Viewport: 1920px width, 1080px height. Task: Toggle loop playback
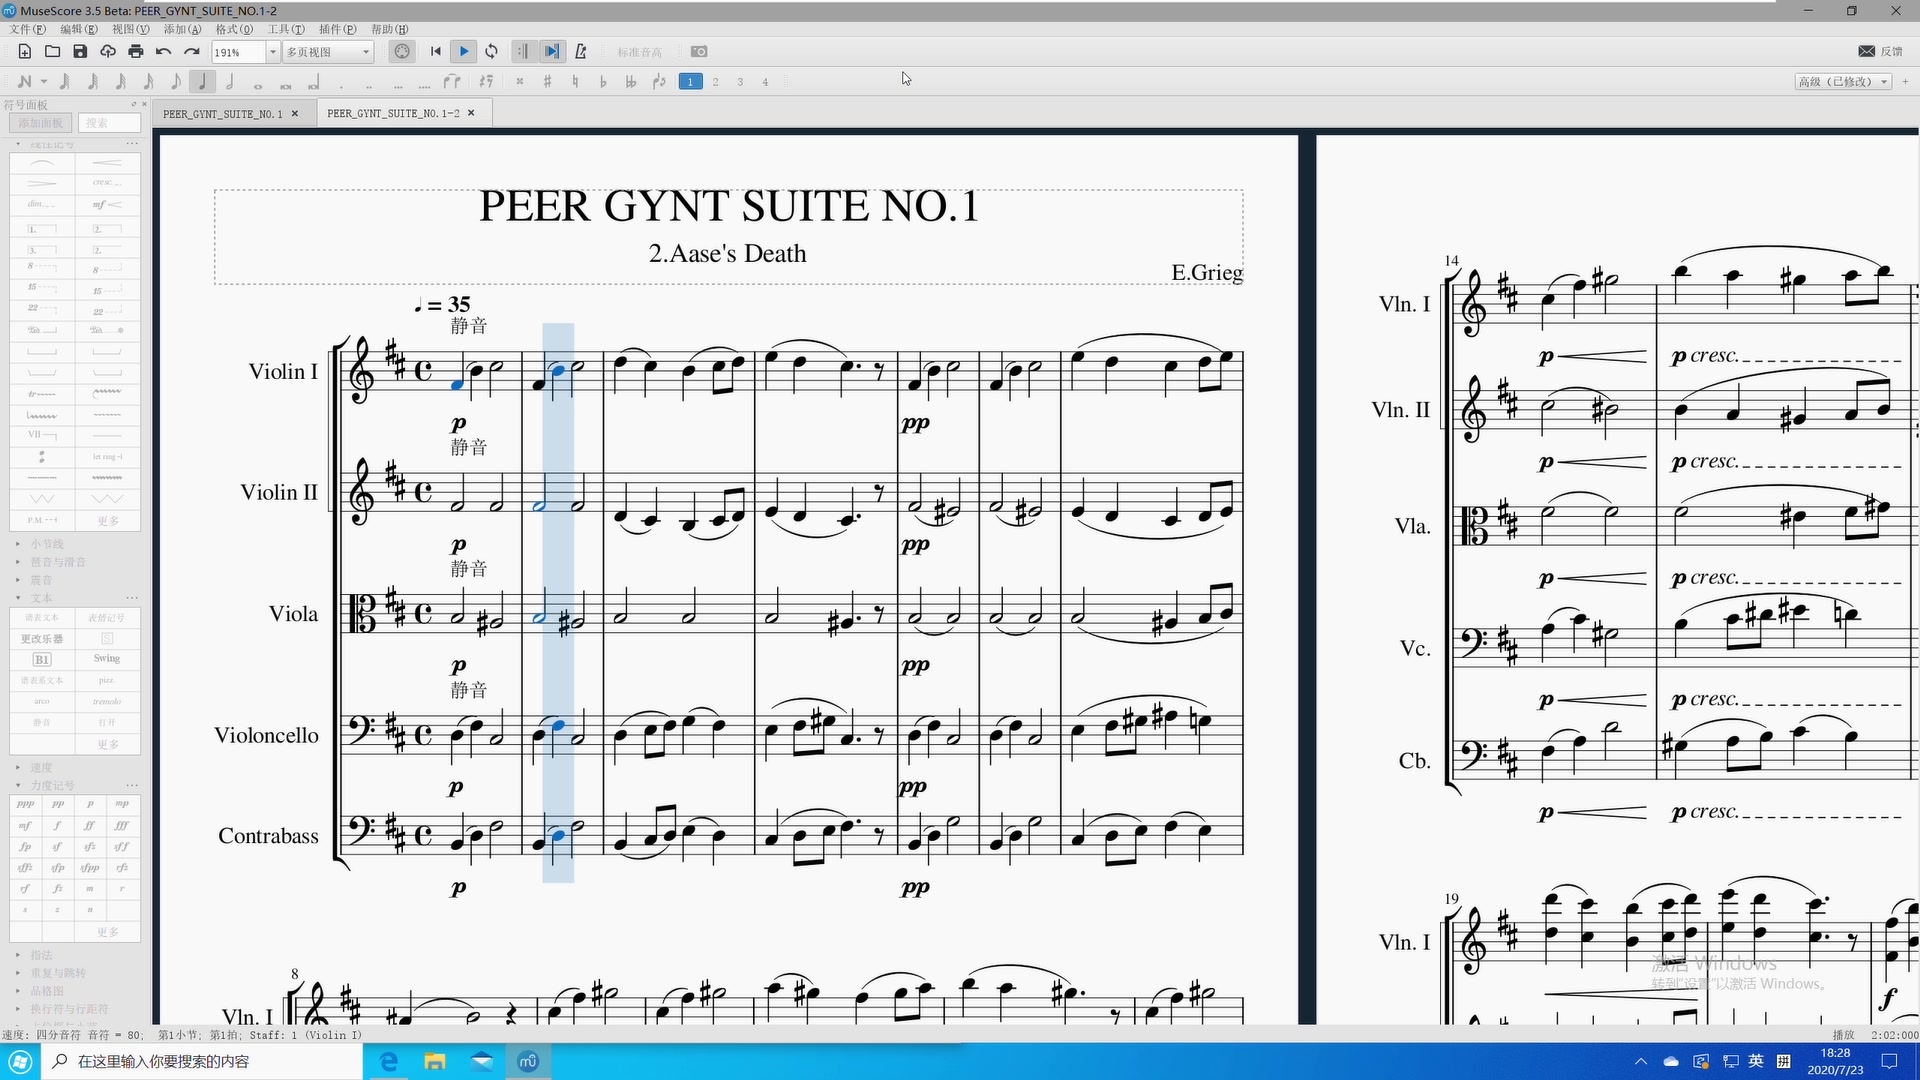(492, 52)
